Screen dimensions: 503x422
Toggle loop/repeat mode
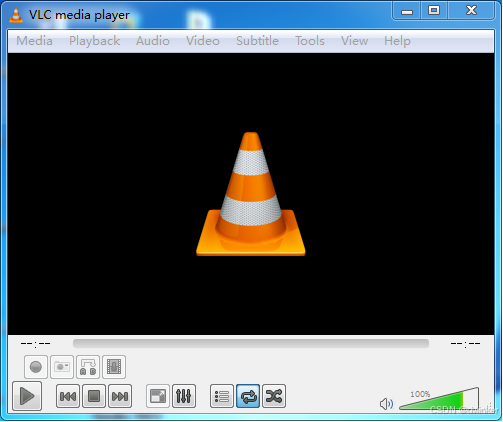click(248, 396)
